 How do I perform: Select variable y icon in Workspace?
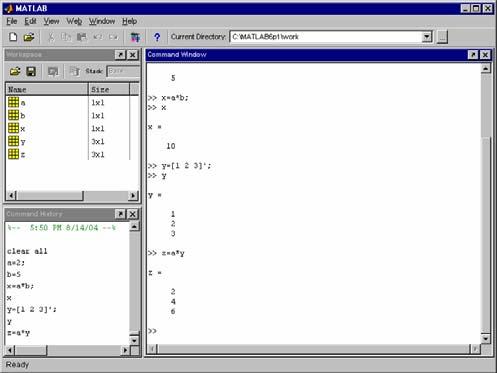(x=13, y=141)
